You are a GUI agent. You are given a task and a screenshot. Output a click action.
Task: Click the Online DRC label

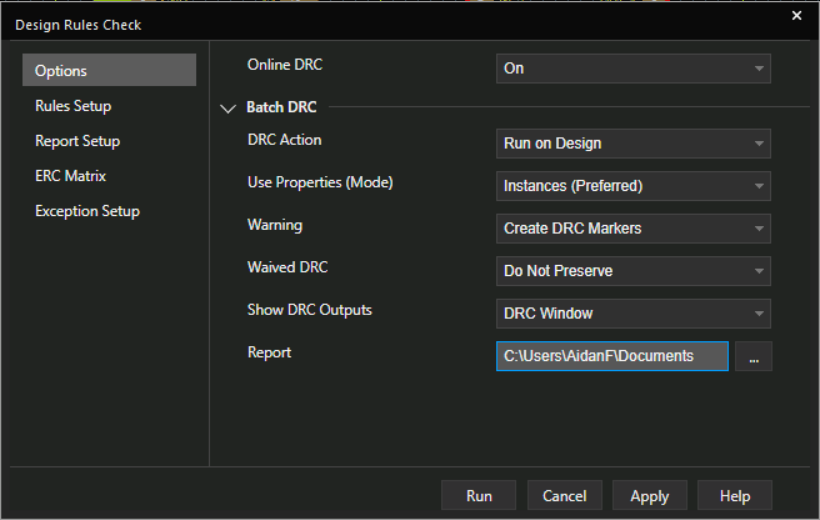click(x=285, y=64)
